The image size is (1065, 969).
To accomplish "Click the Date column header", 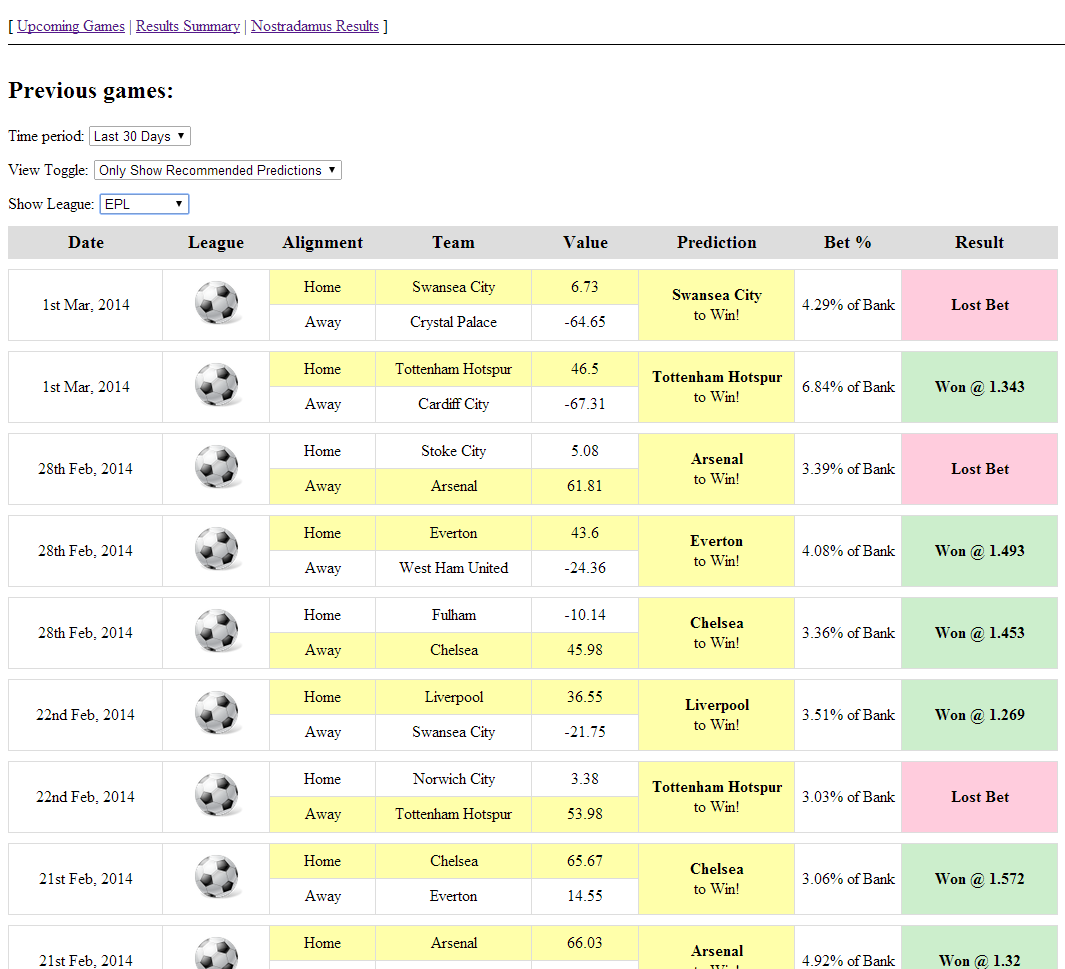I will point(86,242).
